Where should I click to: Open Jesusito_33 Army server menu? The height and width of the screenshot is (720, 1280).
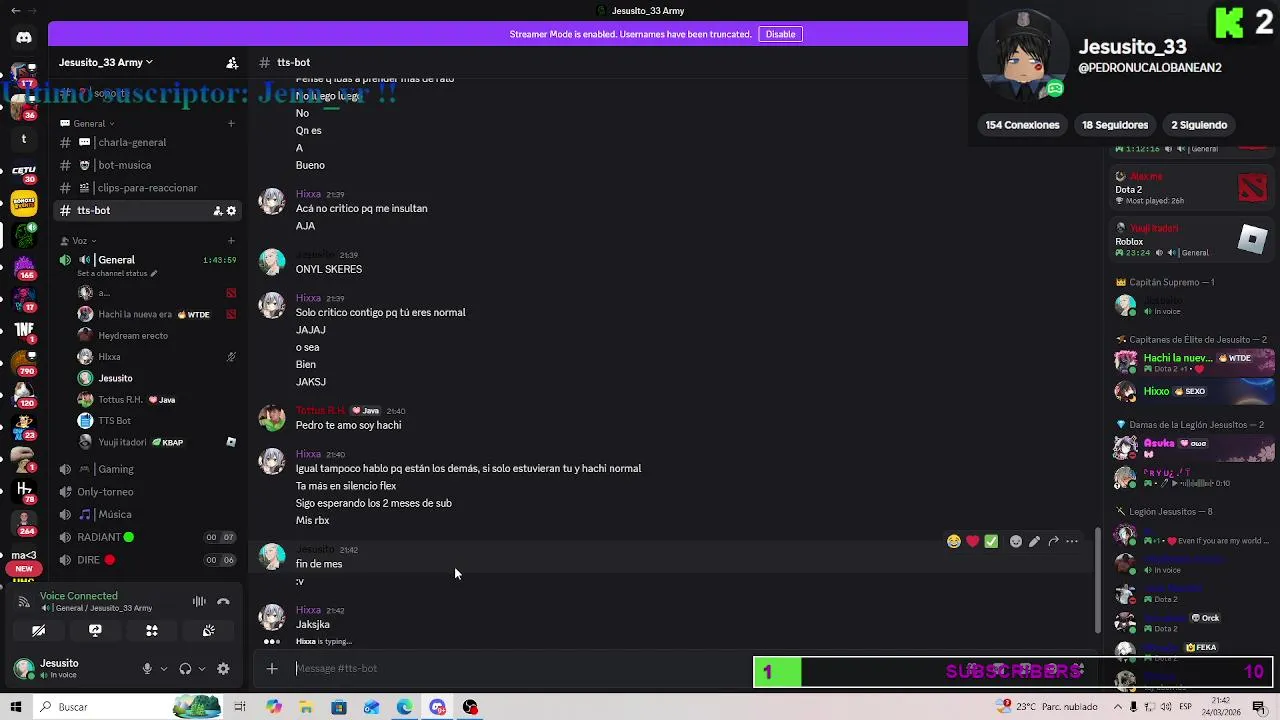106,62
